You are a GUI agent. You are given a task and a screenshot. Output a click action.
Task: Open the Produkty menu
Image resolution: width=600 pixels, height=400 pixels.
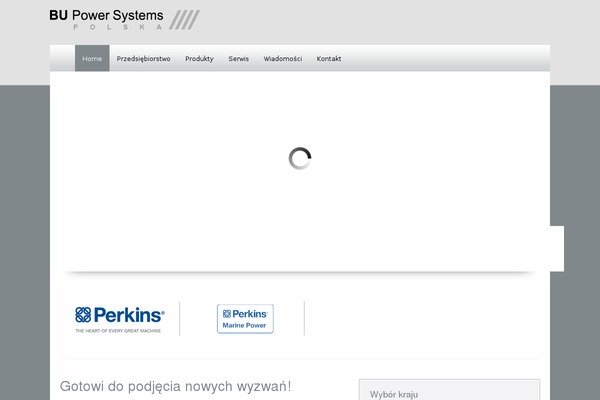pyautogui.click(x=199, y=59)
